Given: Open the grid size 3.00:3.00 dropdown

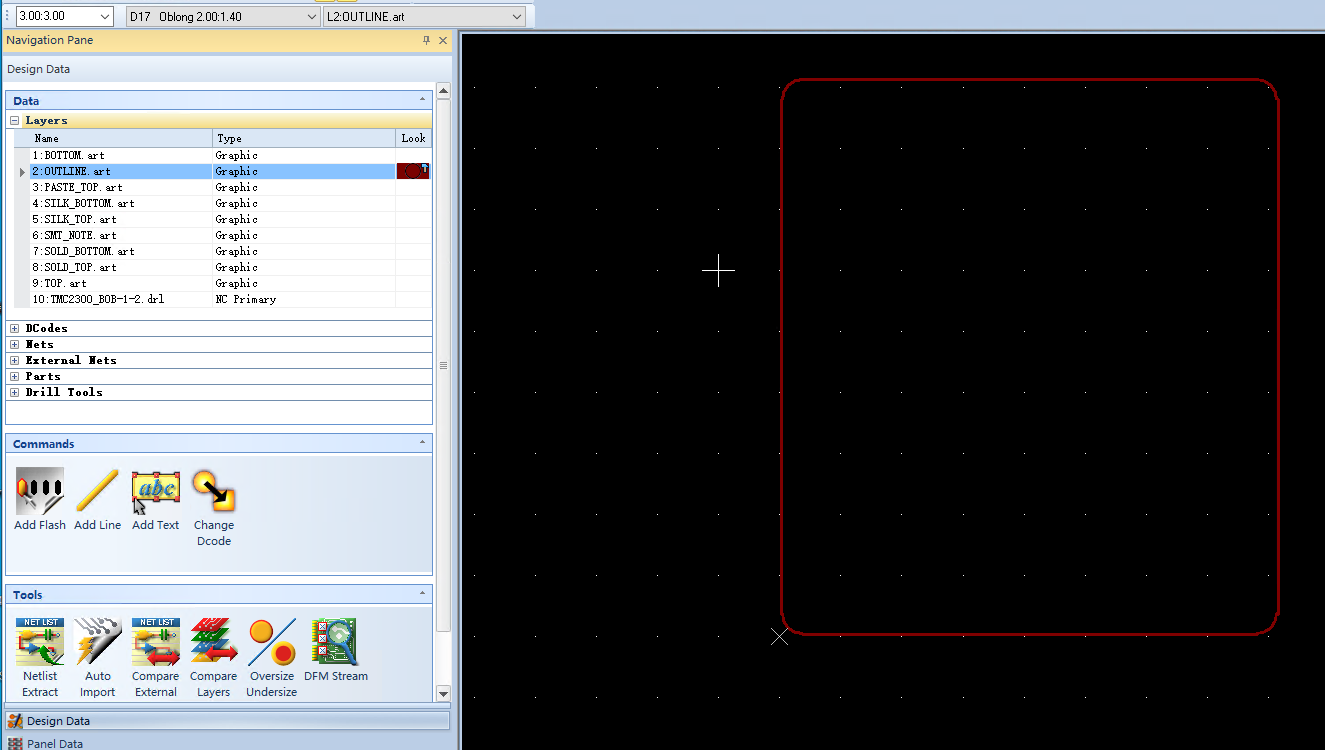Looking at the screenshot, I should point(113,16).
